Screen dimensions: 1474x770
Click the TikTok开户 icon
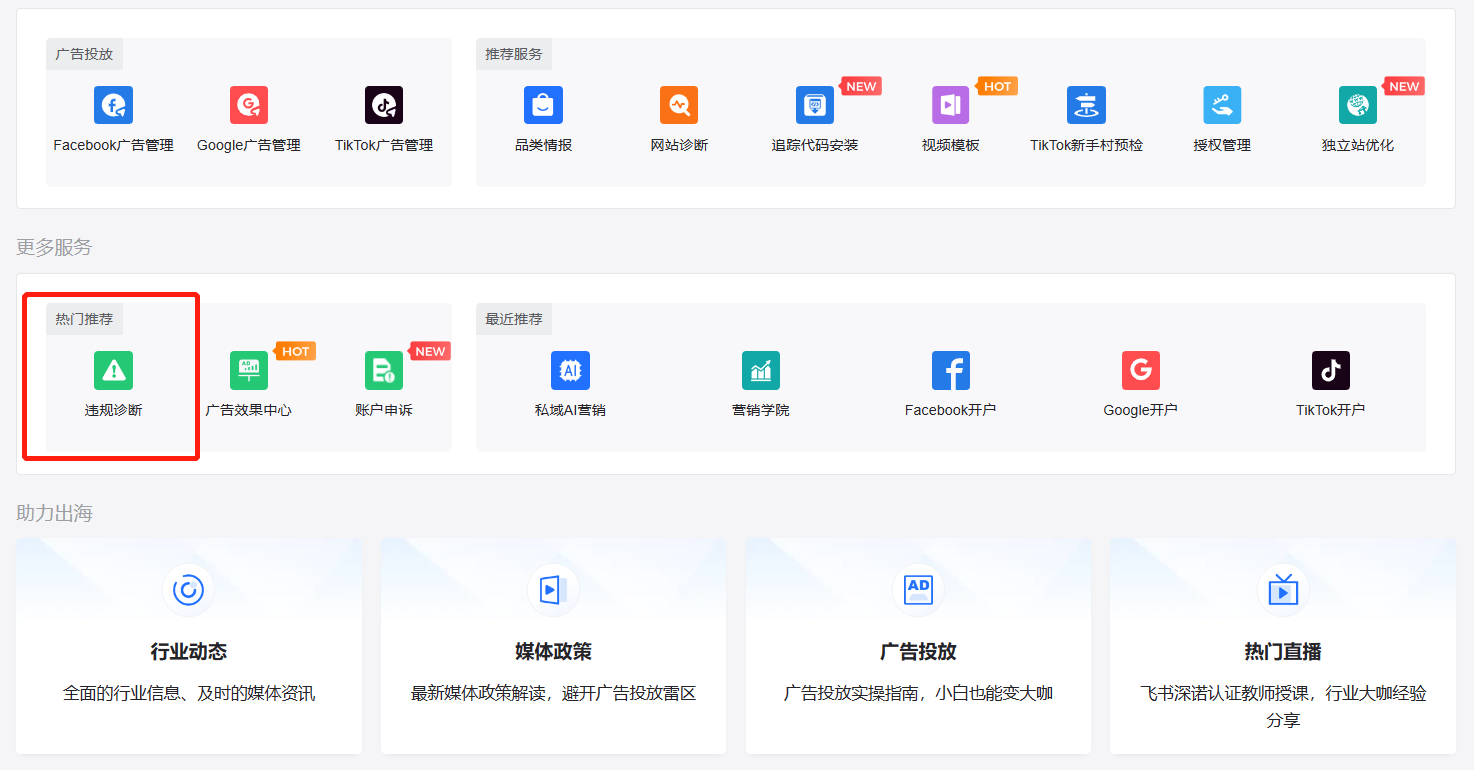[1331, 370]
